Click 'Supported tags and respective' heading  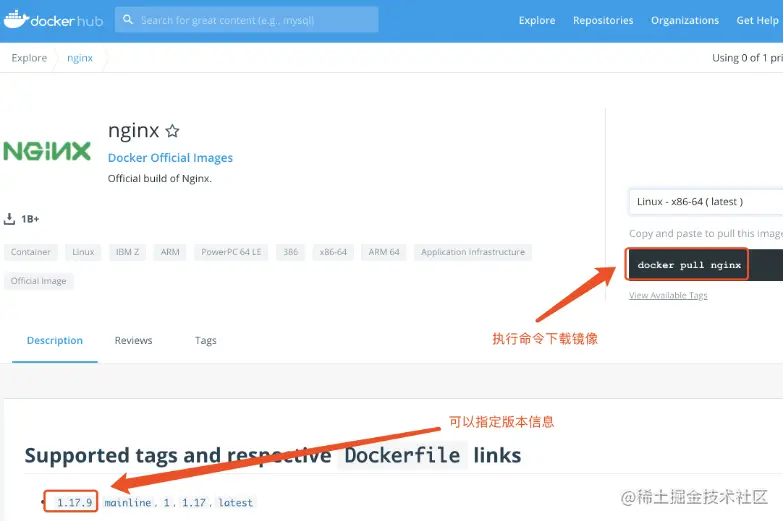point(178,456)
